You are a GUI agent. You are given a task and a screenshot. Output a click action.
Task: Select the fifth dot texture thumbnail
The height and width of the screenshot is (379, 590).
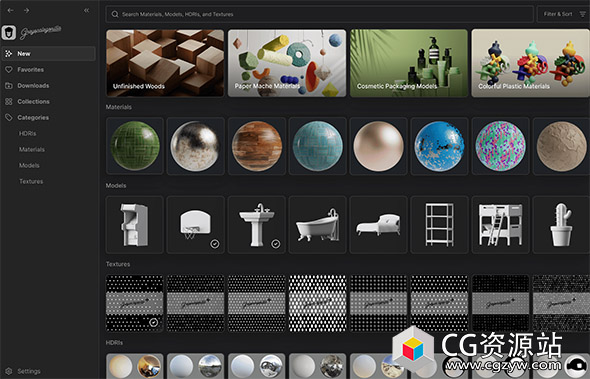[x=379, y=303]
